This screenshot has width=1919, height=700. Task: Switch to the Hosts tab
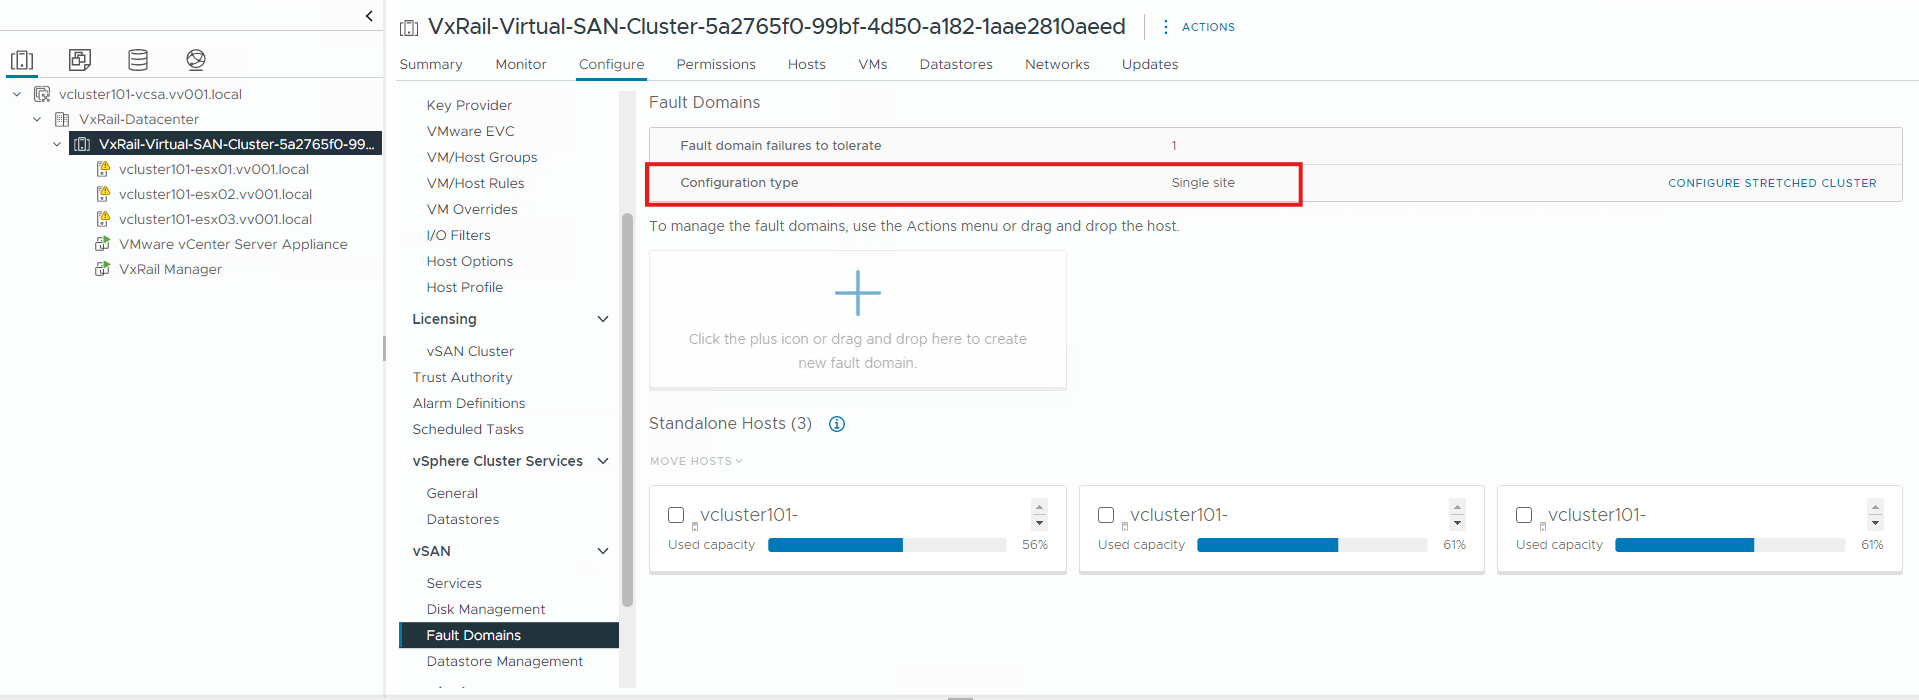(807, 64)
